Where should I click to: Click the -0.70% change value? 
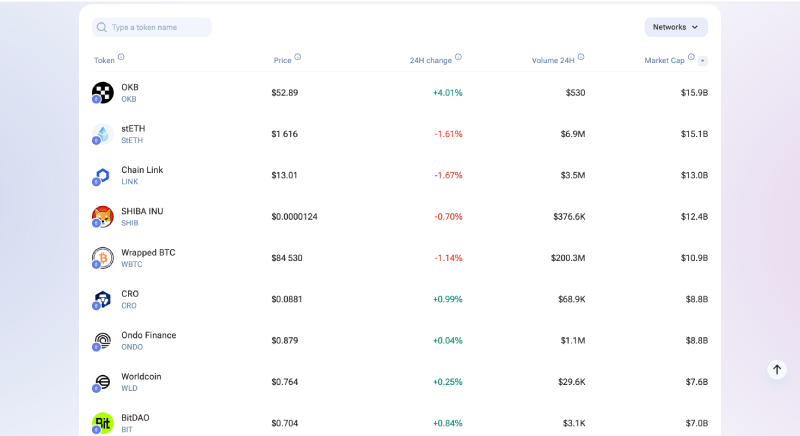448,217
